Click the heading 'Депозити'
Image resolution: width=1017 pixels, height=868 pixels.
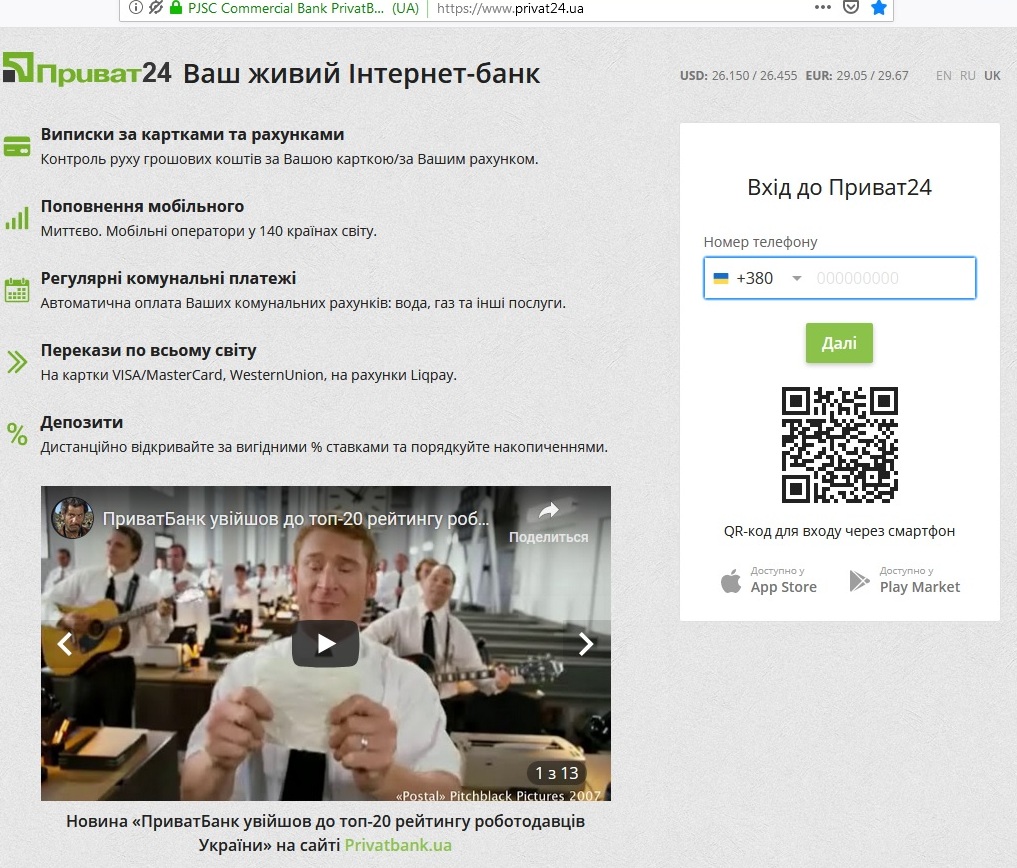coord(82,422)
